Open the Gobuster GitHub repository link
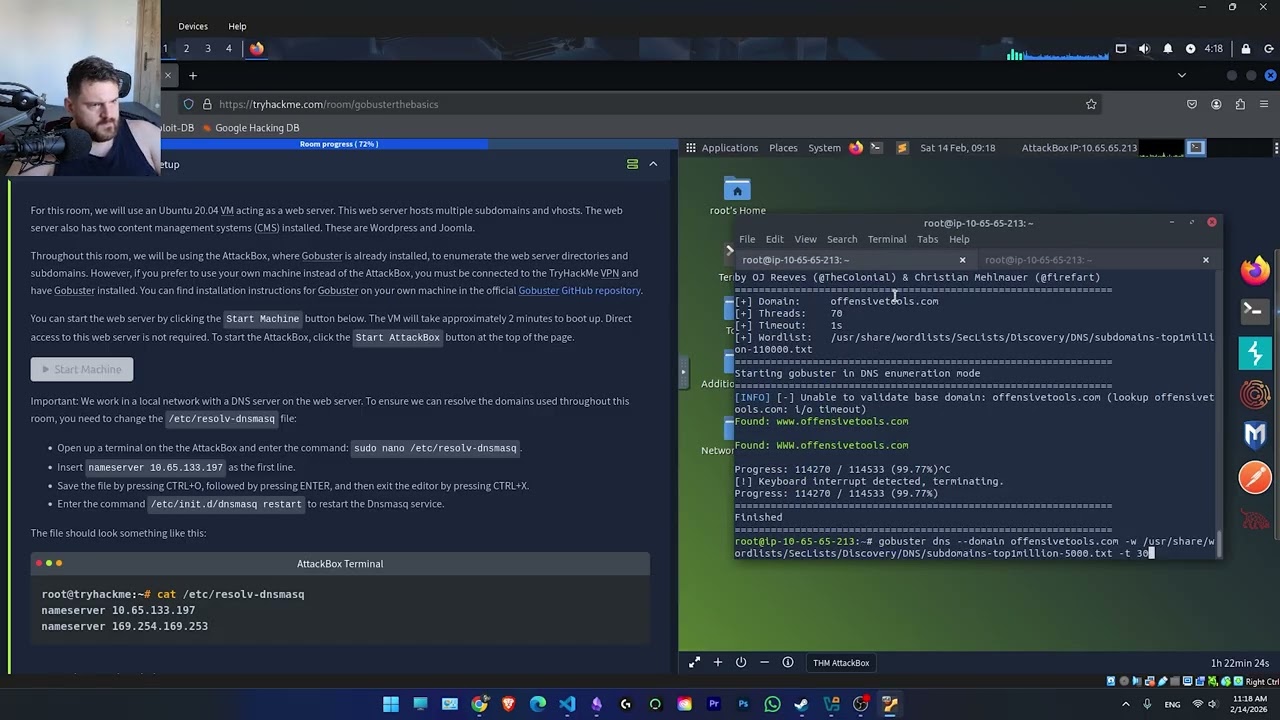1280x720 pixels. pyautogui.click(x=579, y=290)
